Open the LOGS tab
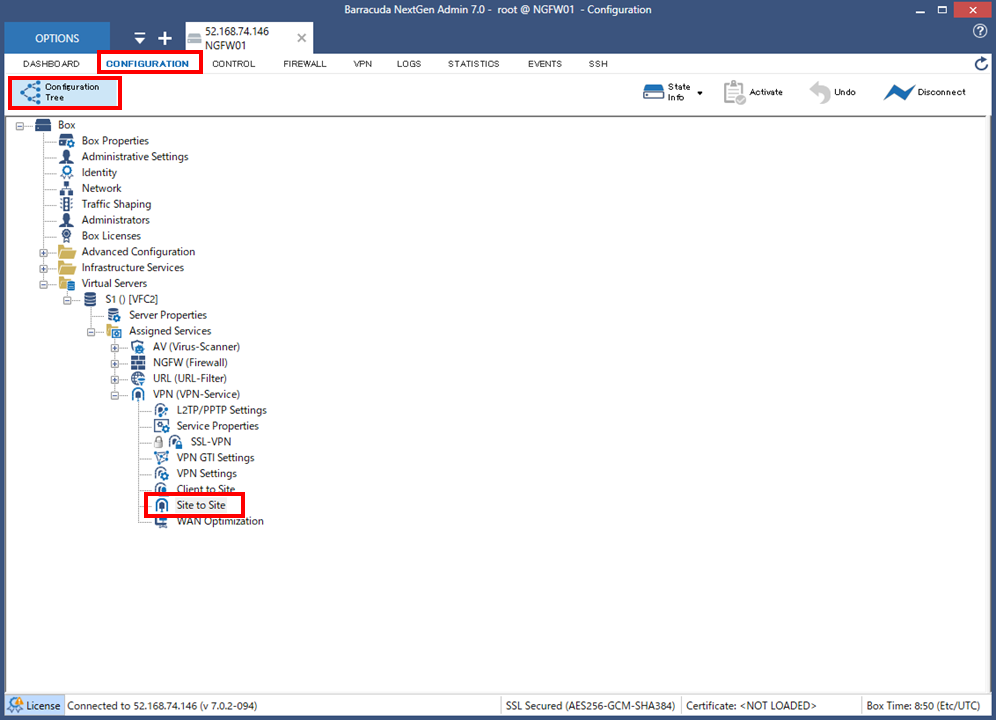The image size is (996, 720). tap(409, 64)
